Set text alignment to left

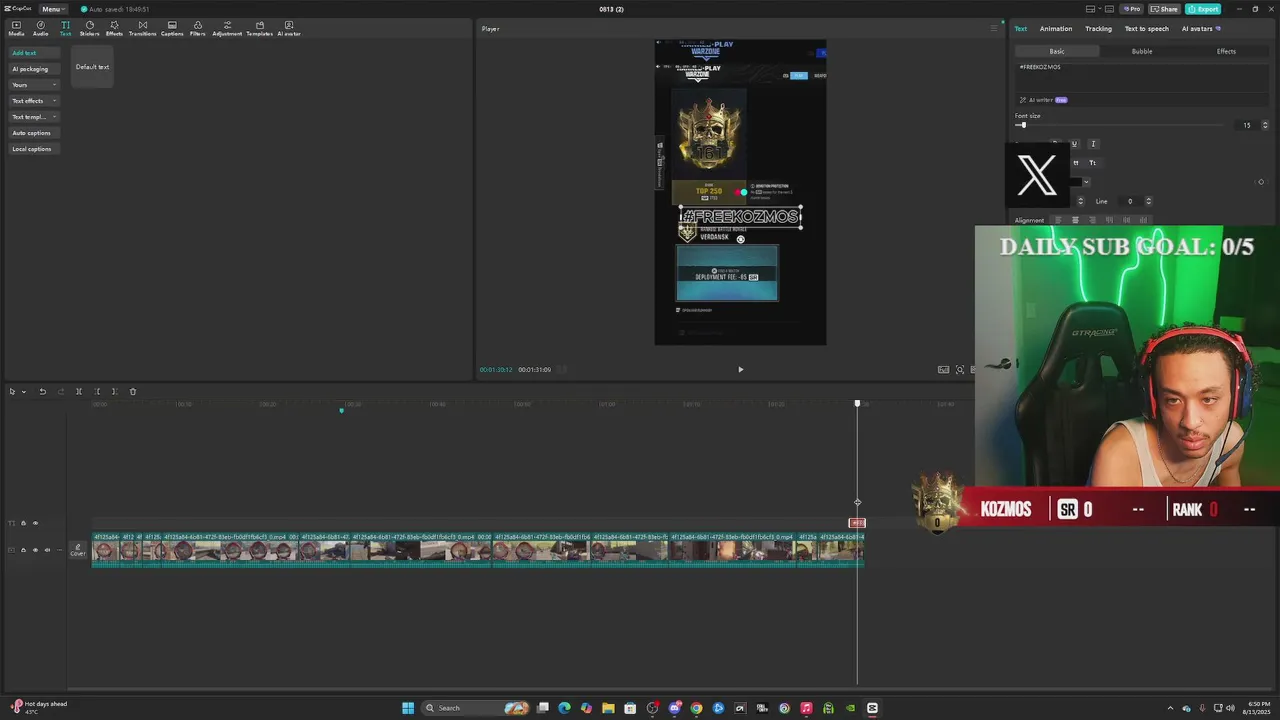[x=1058, y=220]
